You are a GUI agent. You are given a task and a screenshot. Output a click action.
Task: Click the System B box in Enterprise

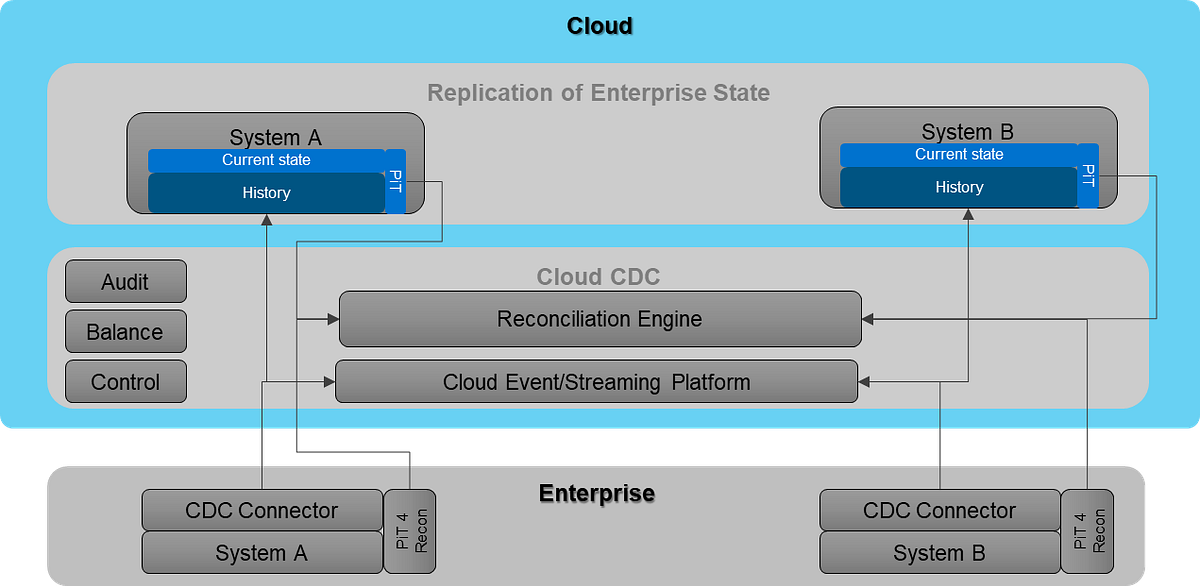pyautogui.click(x=939, y=551)
